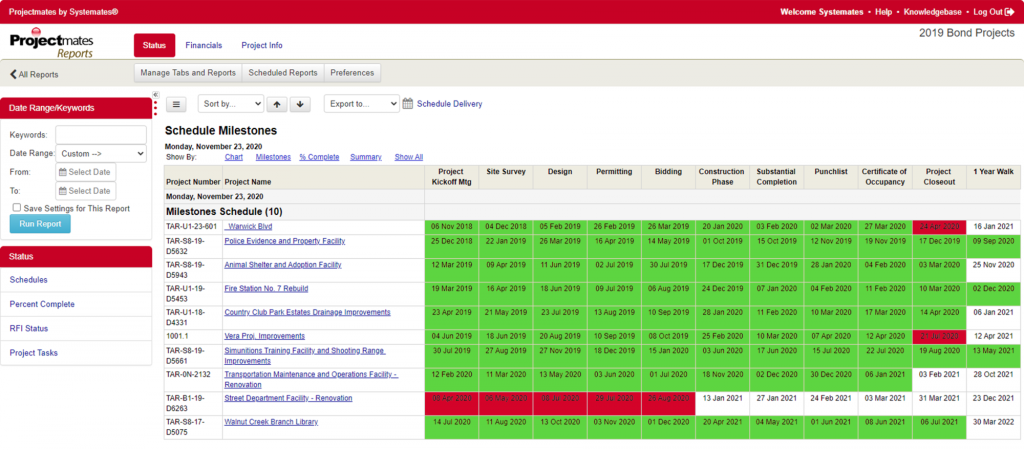
Task: Open the hamburger menu above Schedule Milestones
Action: (x=176, y=104)
